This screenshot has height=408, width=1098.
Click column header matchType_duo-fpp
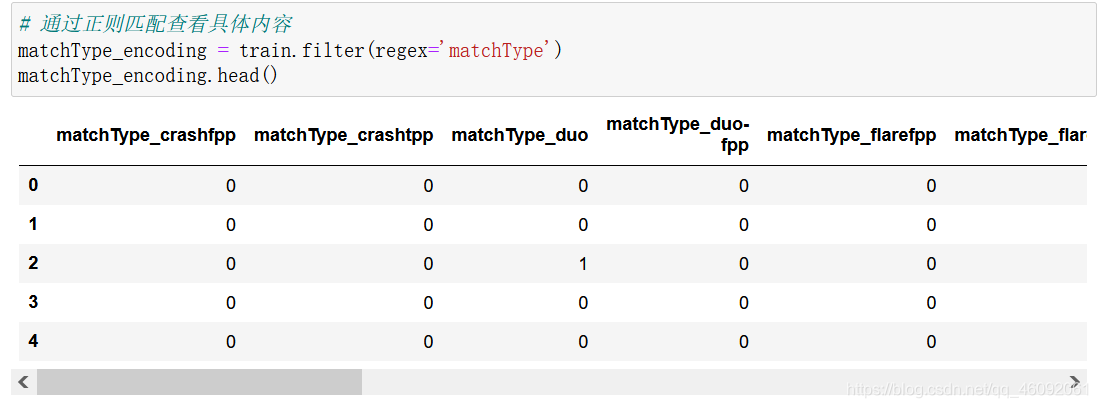click(678, 134)
